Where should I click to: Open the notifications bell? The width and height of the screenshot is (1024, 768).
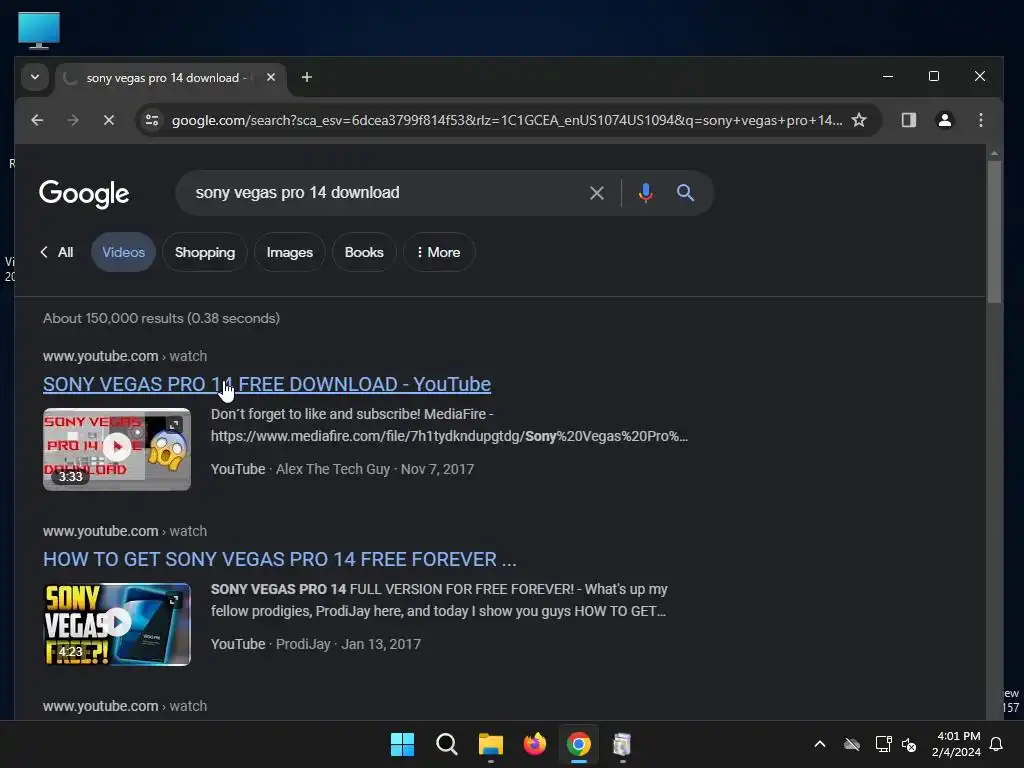996,744
